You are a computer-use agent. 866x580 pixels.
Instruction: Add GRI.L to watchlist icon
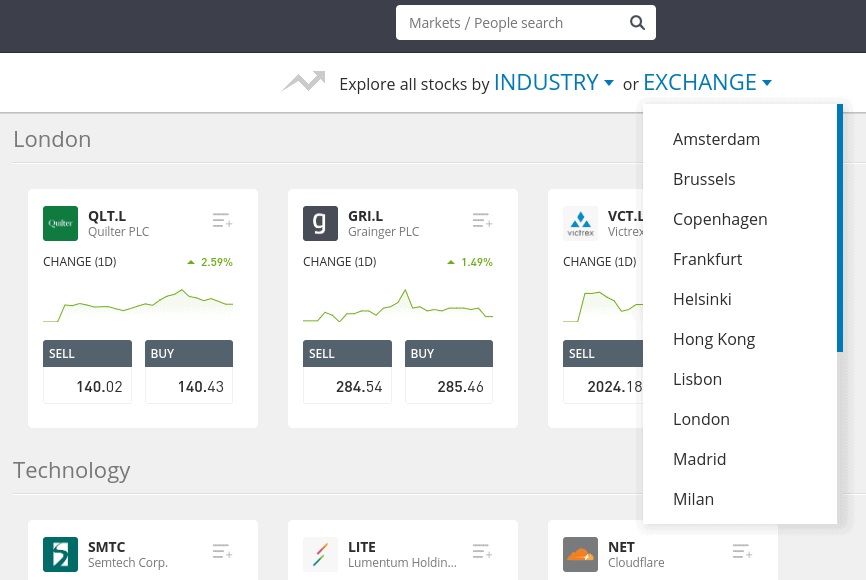coord(482,220)
